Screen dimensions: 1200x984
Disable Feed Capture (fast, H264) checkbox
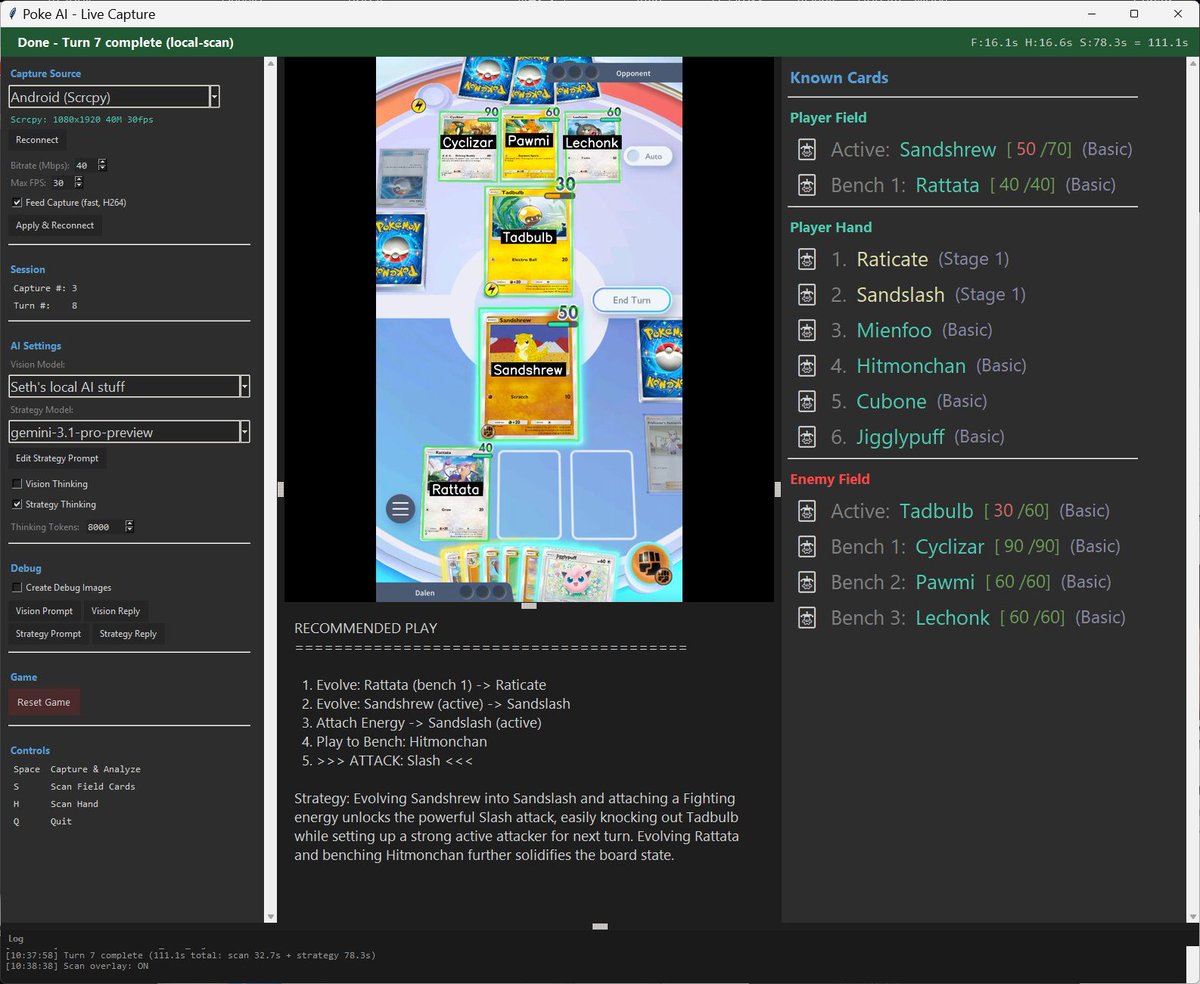click(x=17, y=202)
